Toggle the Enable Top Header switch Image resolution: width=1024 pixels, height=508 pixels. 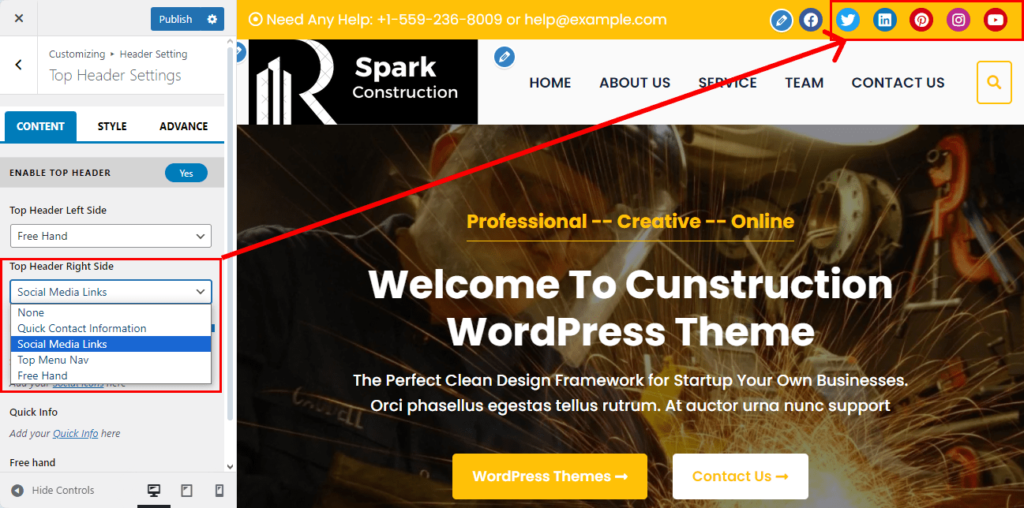186,173
